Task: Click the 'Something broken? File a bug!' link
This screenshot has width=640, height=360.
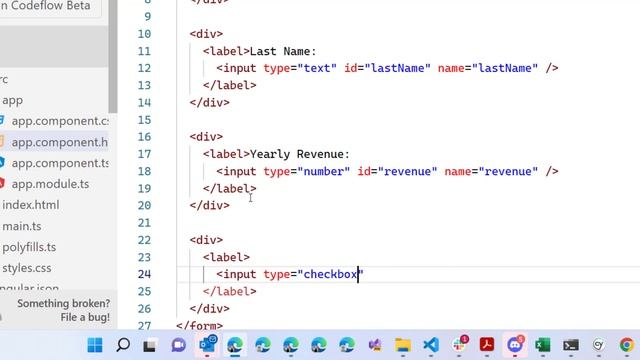Action: tap(63, 310)
